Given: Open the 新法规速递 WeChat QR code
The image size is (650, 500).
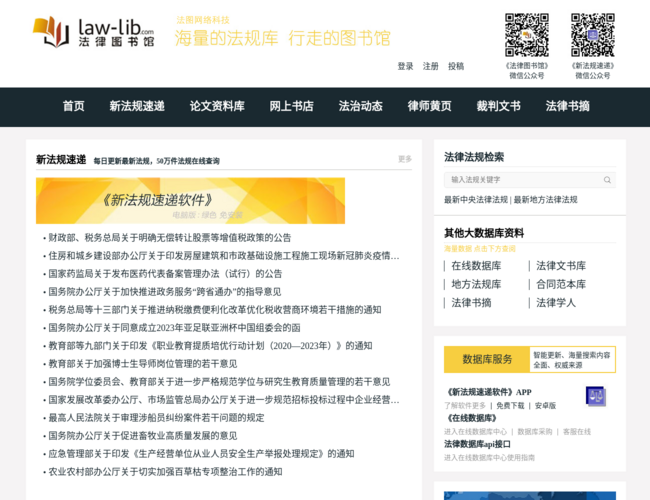Looking at the screenshot, I should [593, 35].
